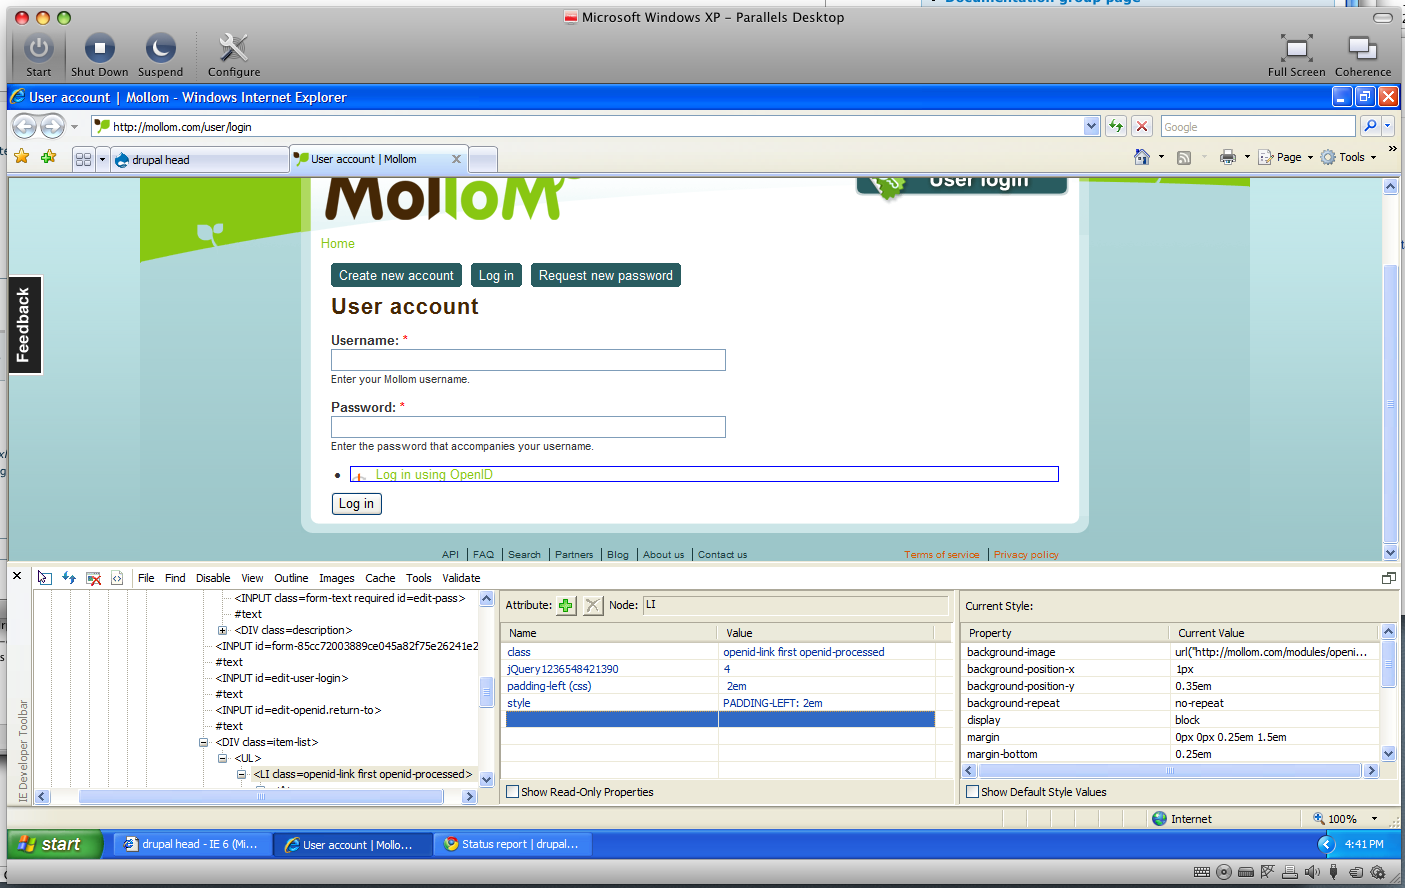Click Log in using OpenID link
The width and height of the screenshot is (1405, 888).
(434, 474)
